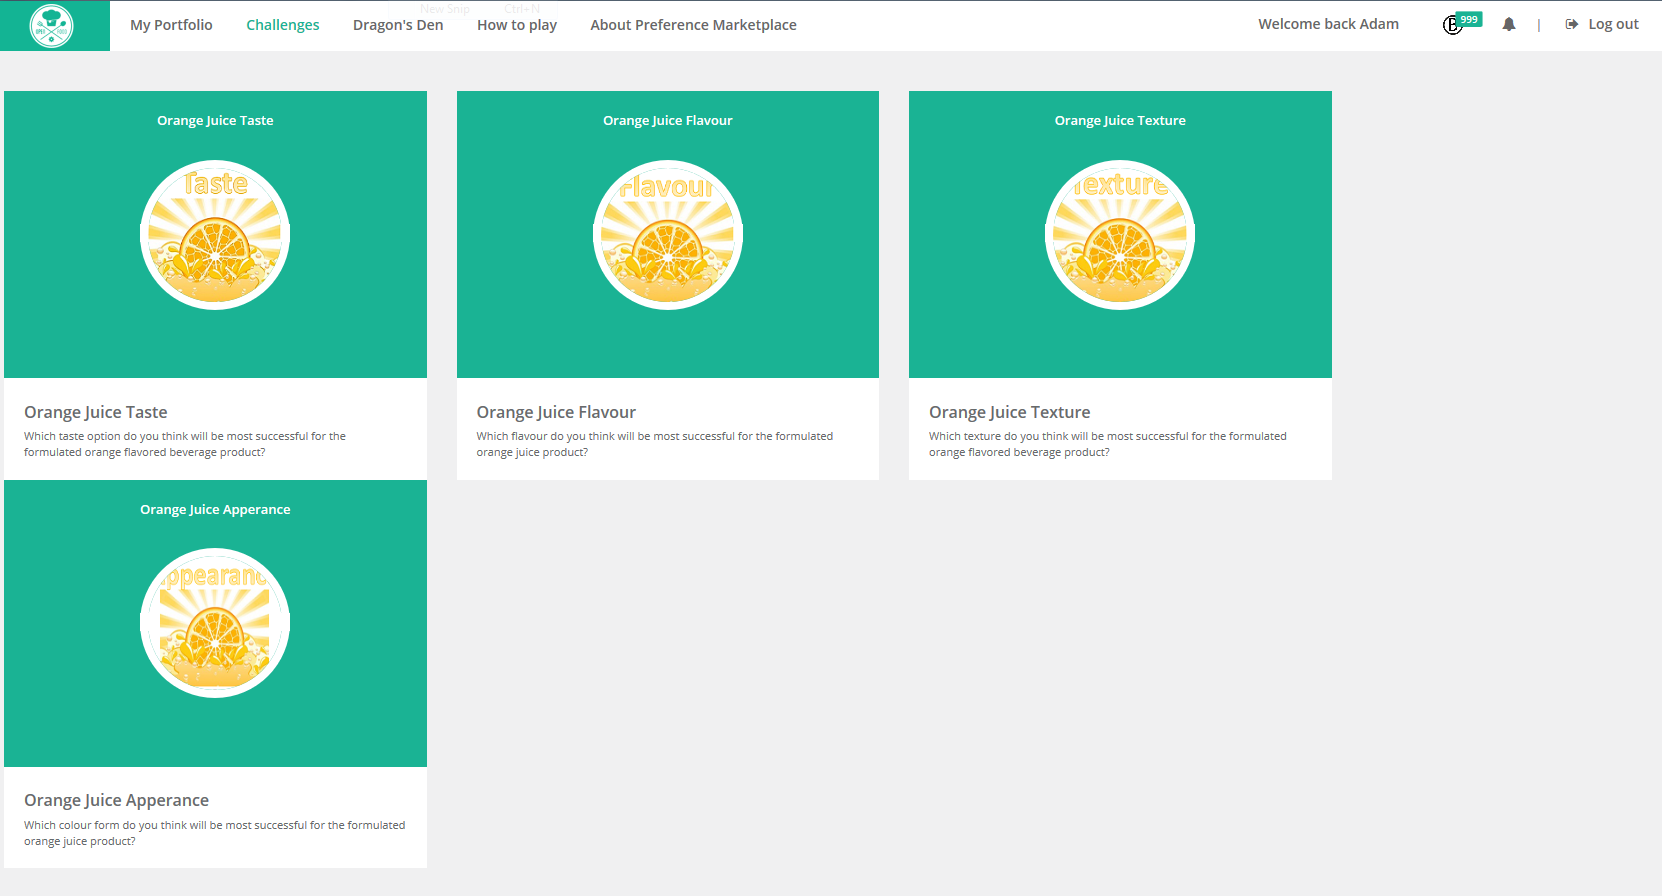Viewport: 1662px width, 896px height.
Task: Click green banner title Orange Juice Texture
Action: point(1120,120)
